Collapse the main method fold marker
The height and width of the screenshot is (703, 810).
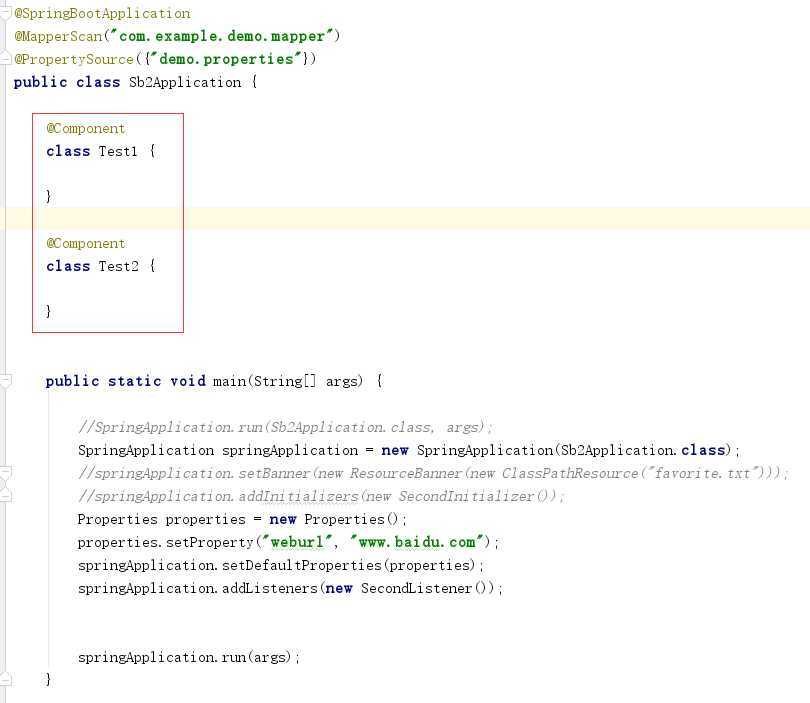5,381
